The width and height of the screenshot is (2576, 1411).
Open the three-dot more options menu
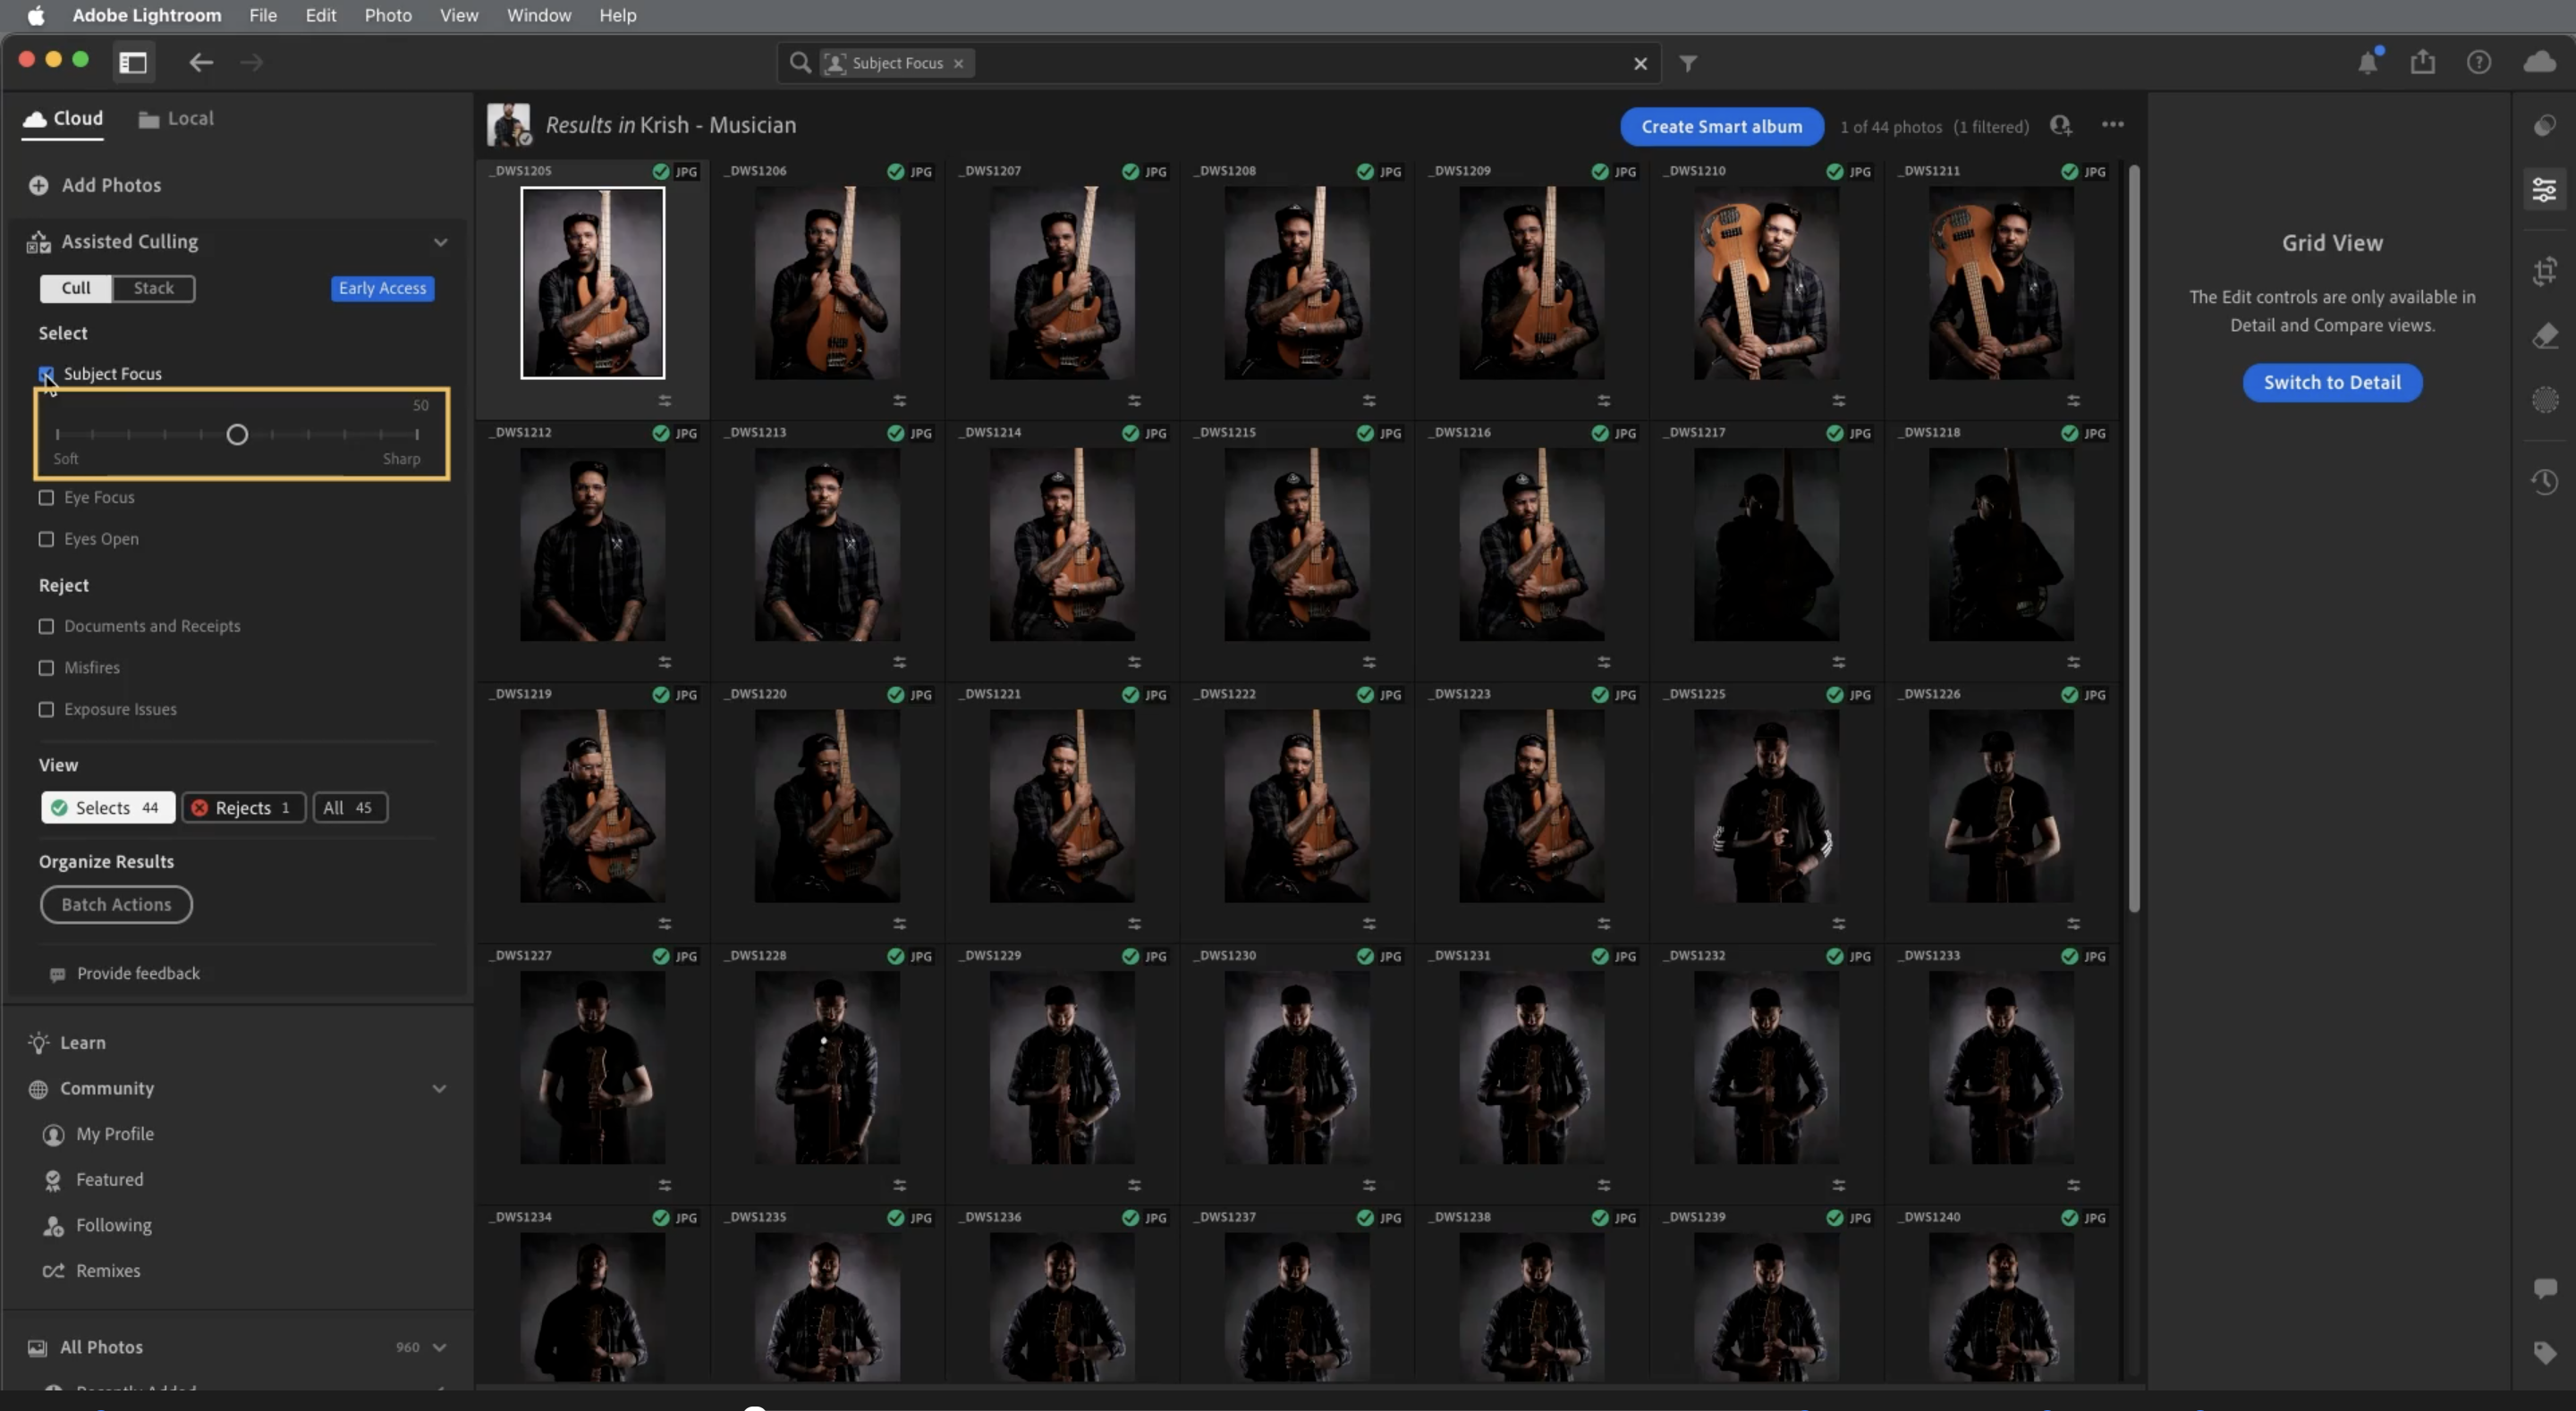coord(2113,124)
